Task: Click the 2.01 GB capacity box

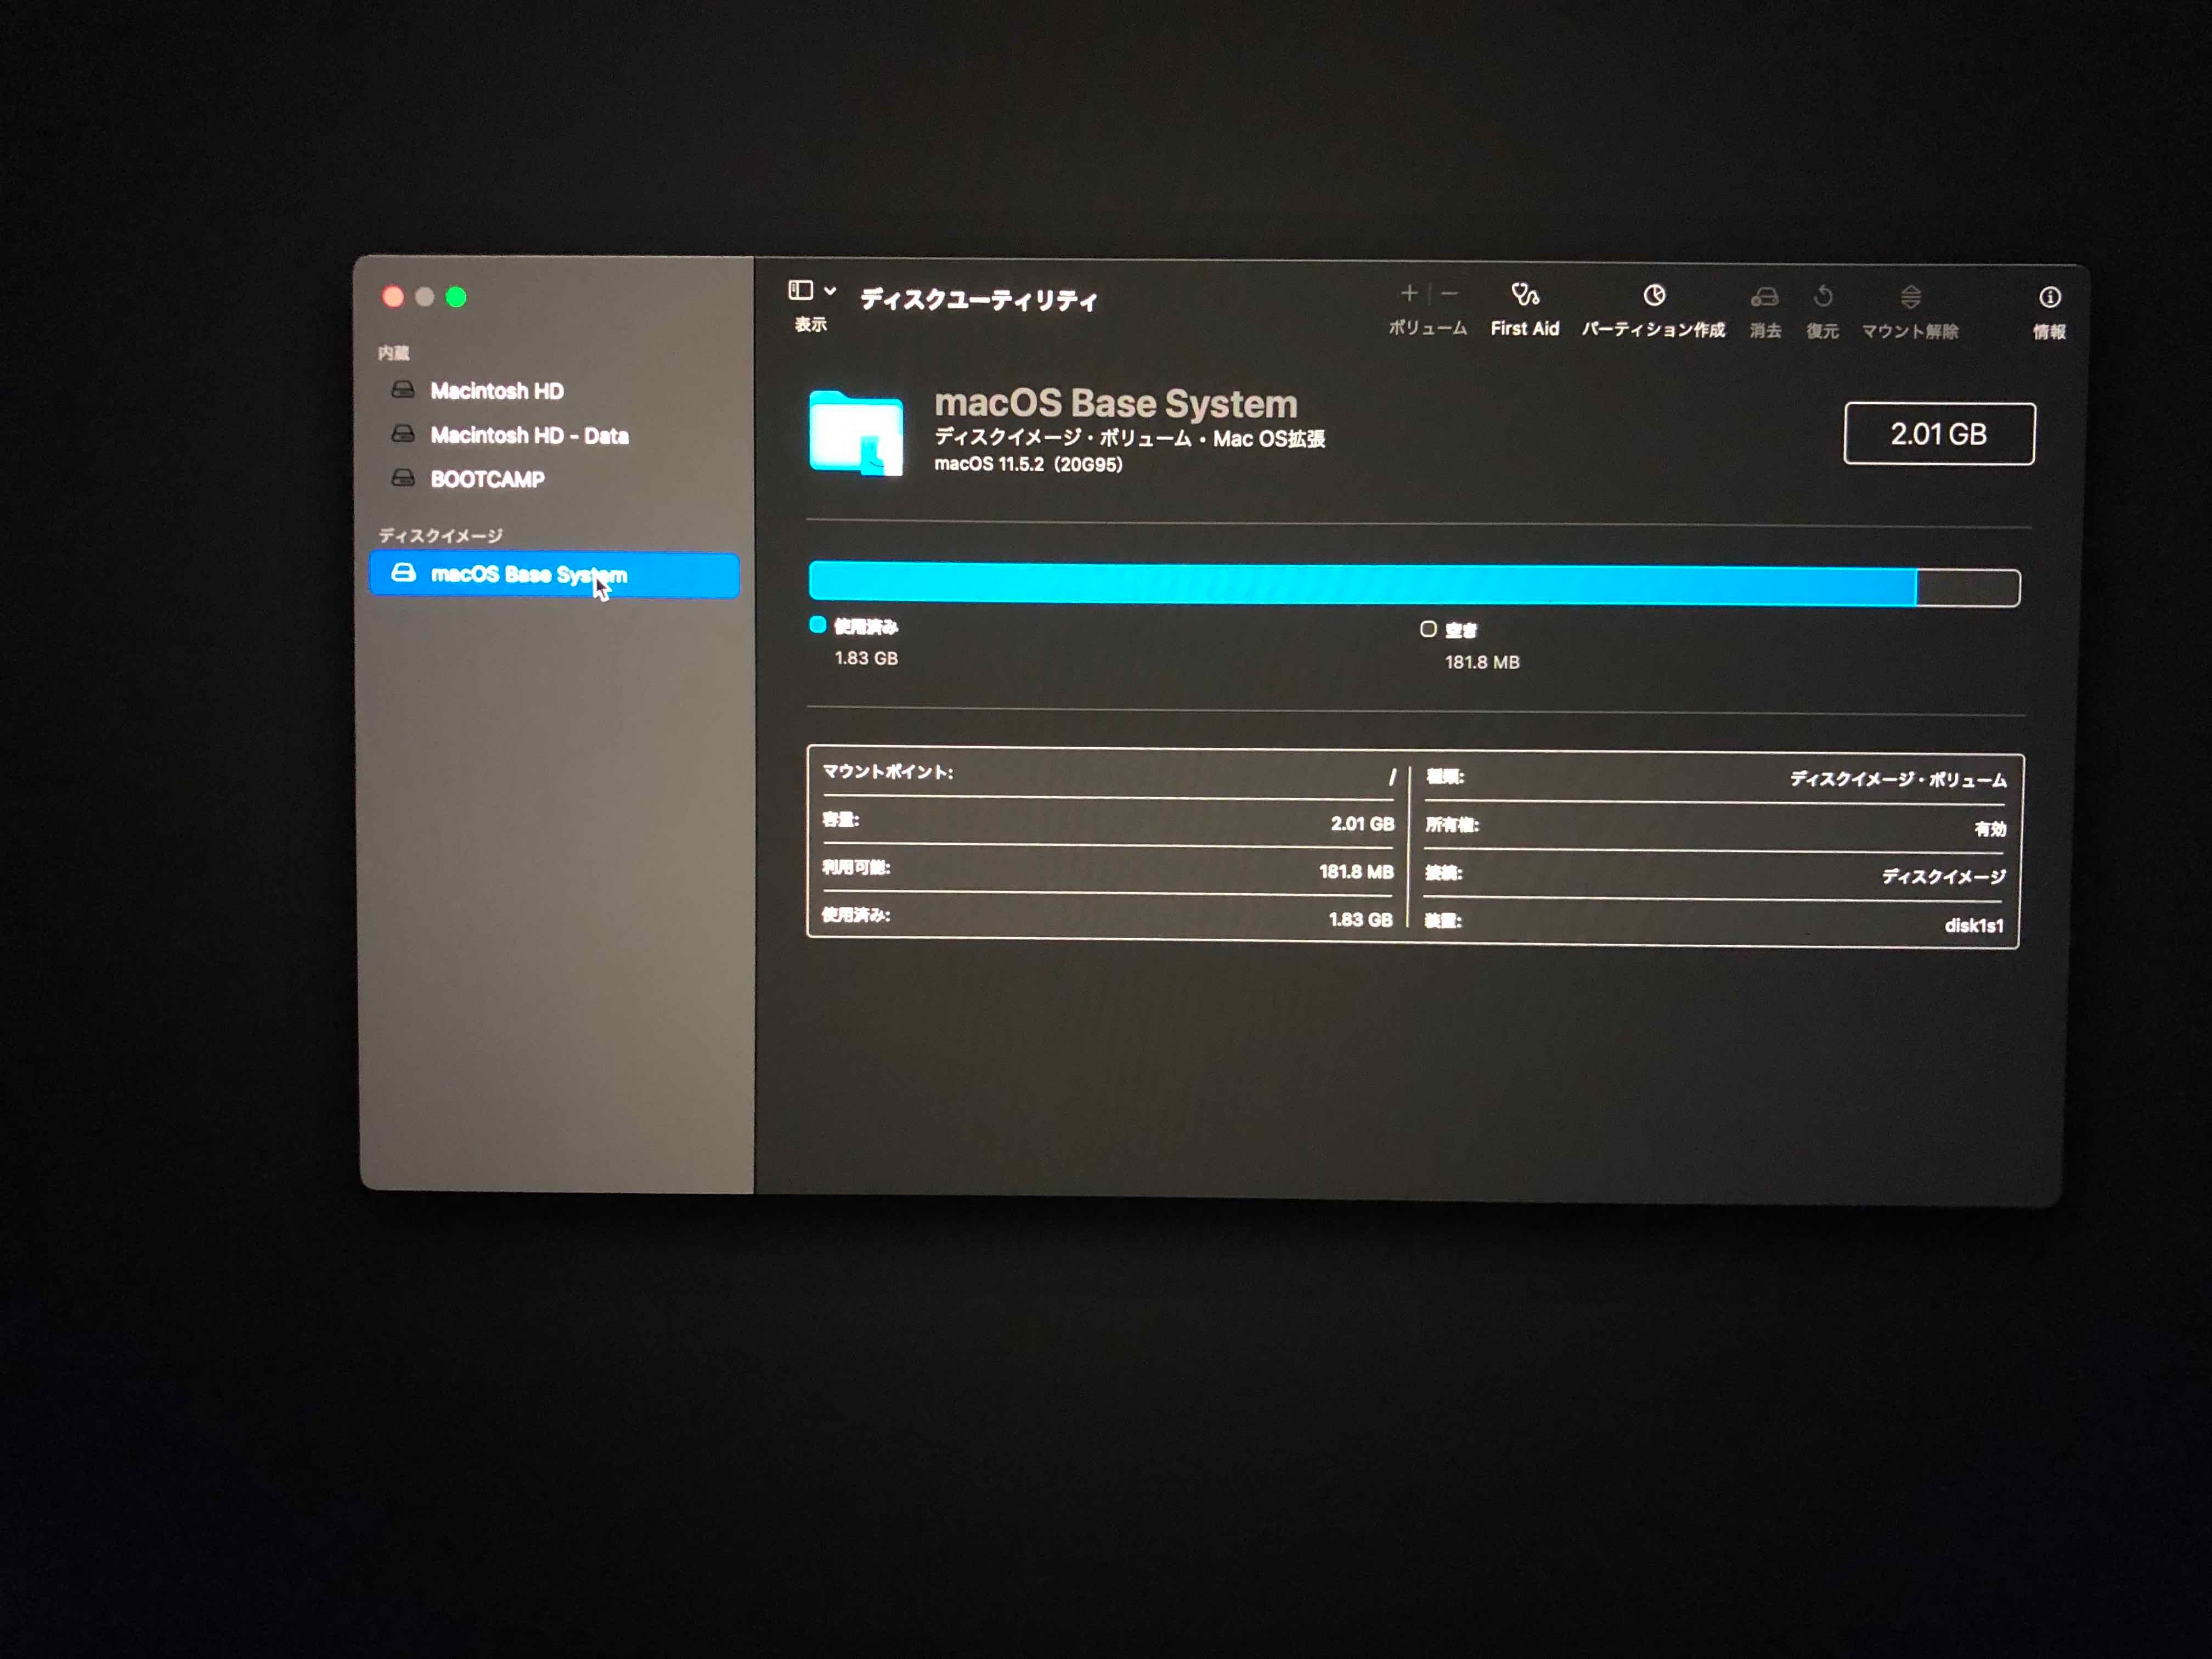Action: click(1938, 434)
